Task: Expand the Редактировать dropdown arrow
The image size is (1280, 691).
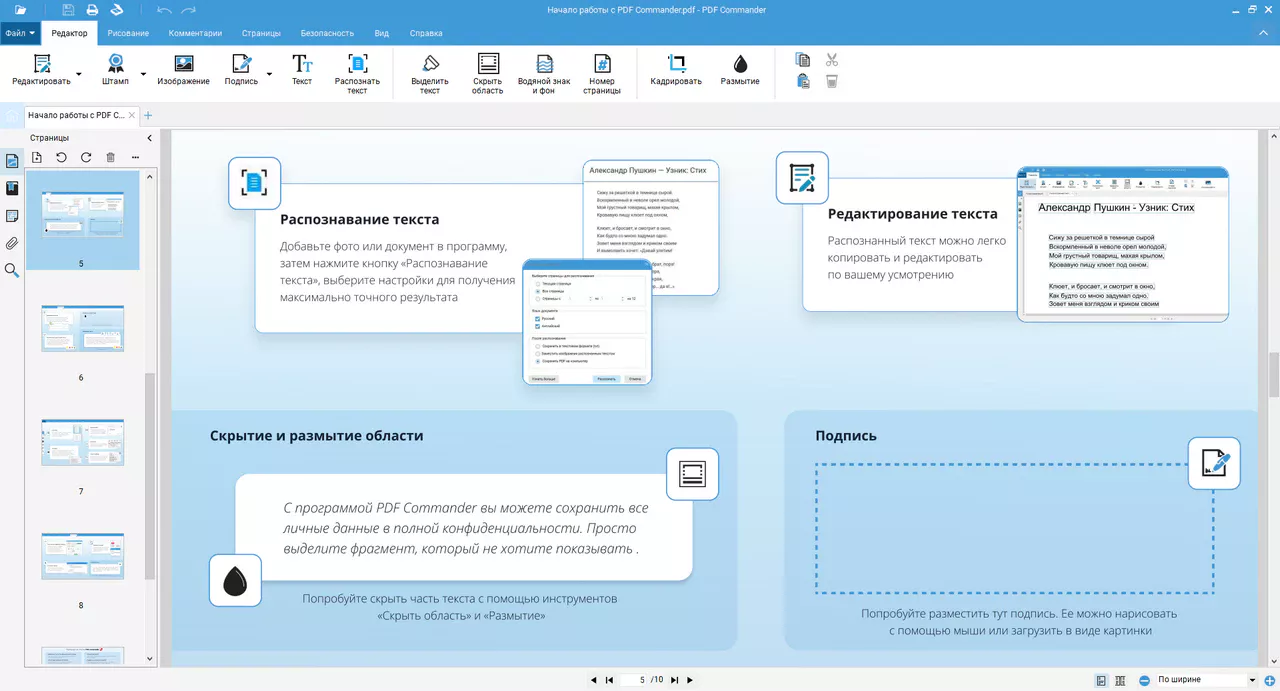Action: [80, 74]
